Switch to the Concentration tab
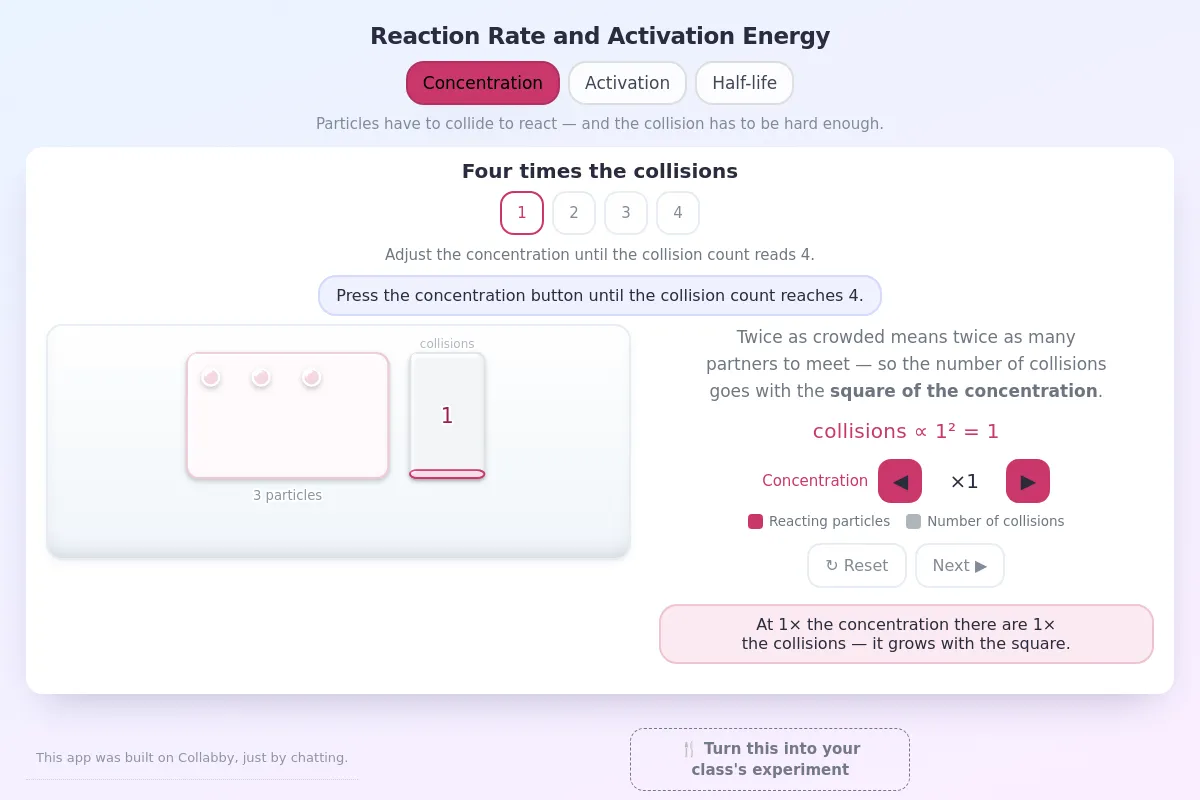 click(x=483, y=83)
